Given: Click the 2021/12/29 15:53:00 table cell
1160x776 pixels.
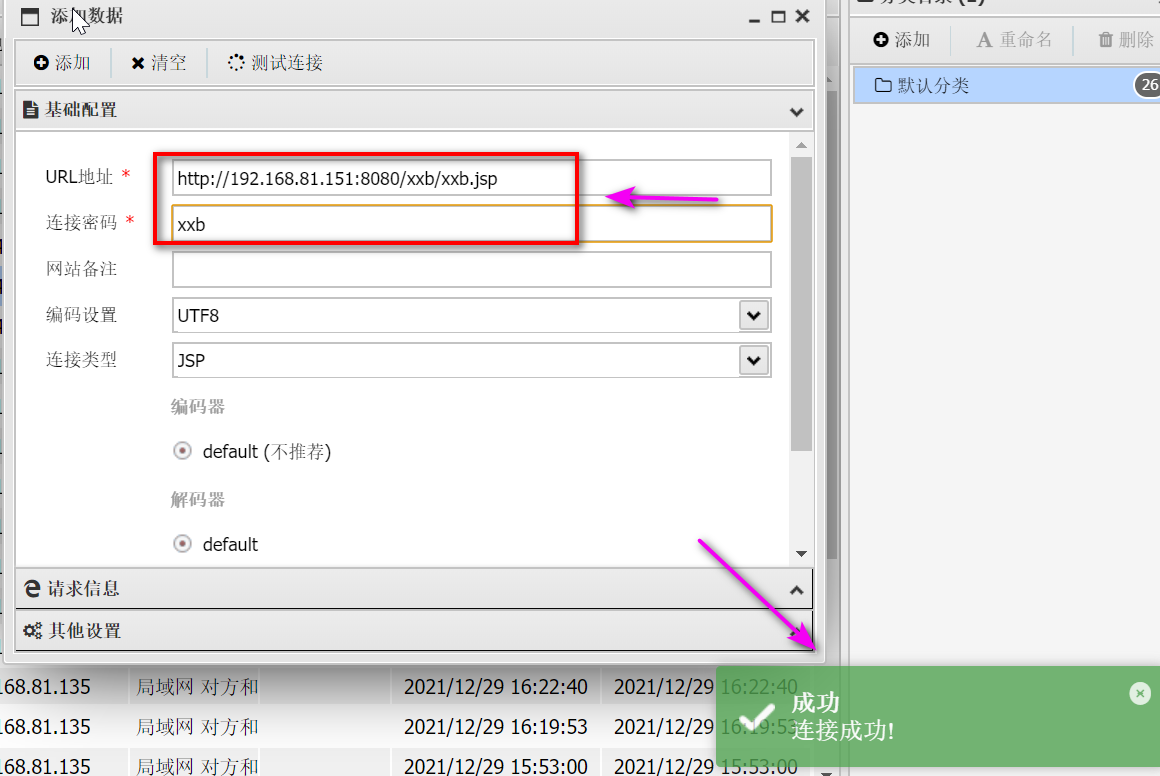Looking at the screenshot, I should tap(496, 765).
